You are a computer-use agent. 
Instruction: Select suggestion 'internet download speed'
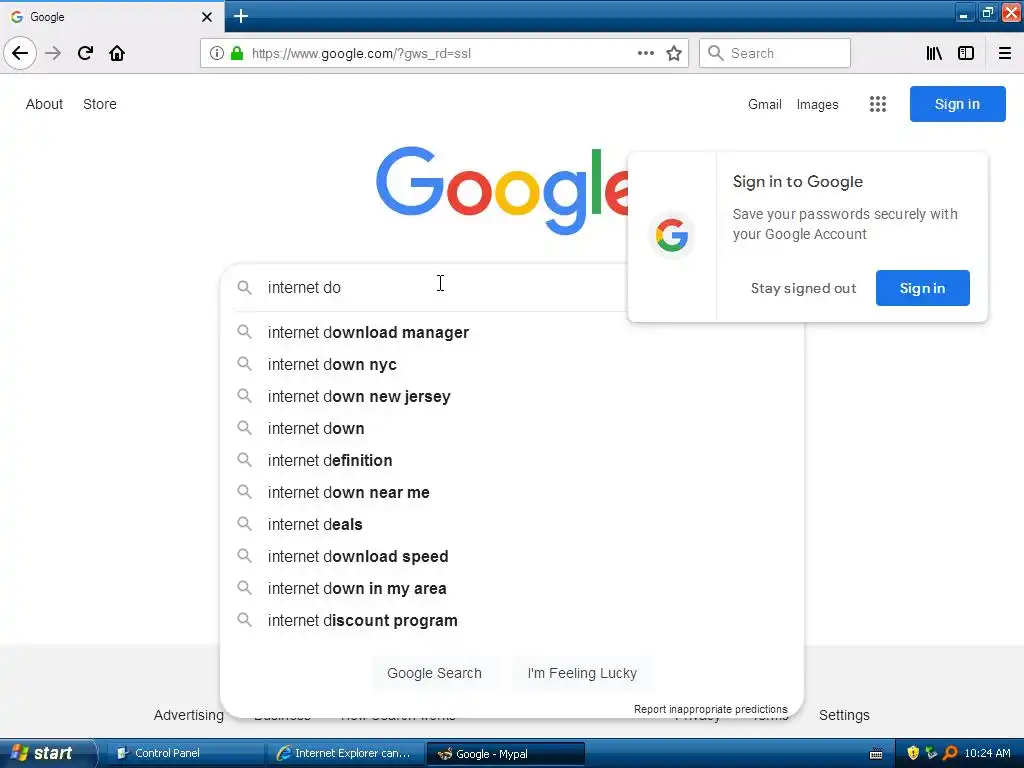click(512, 556)
